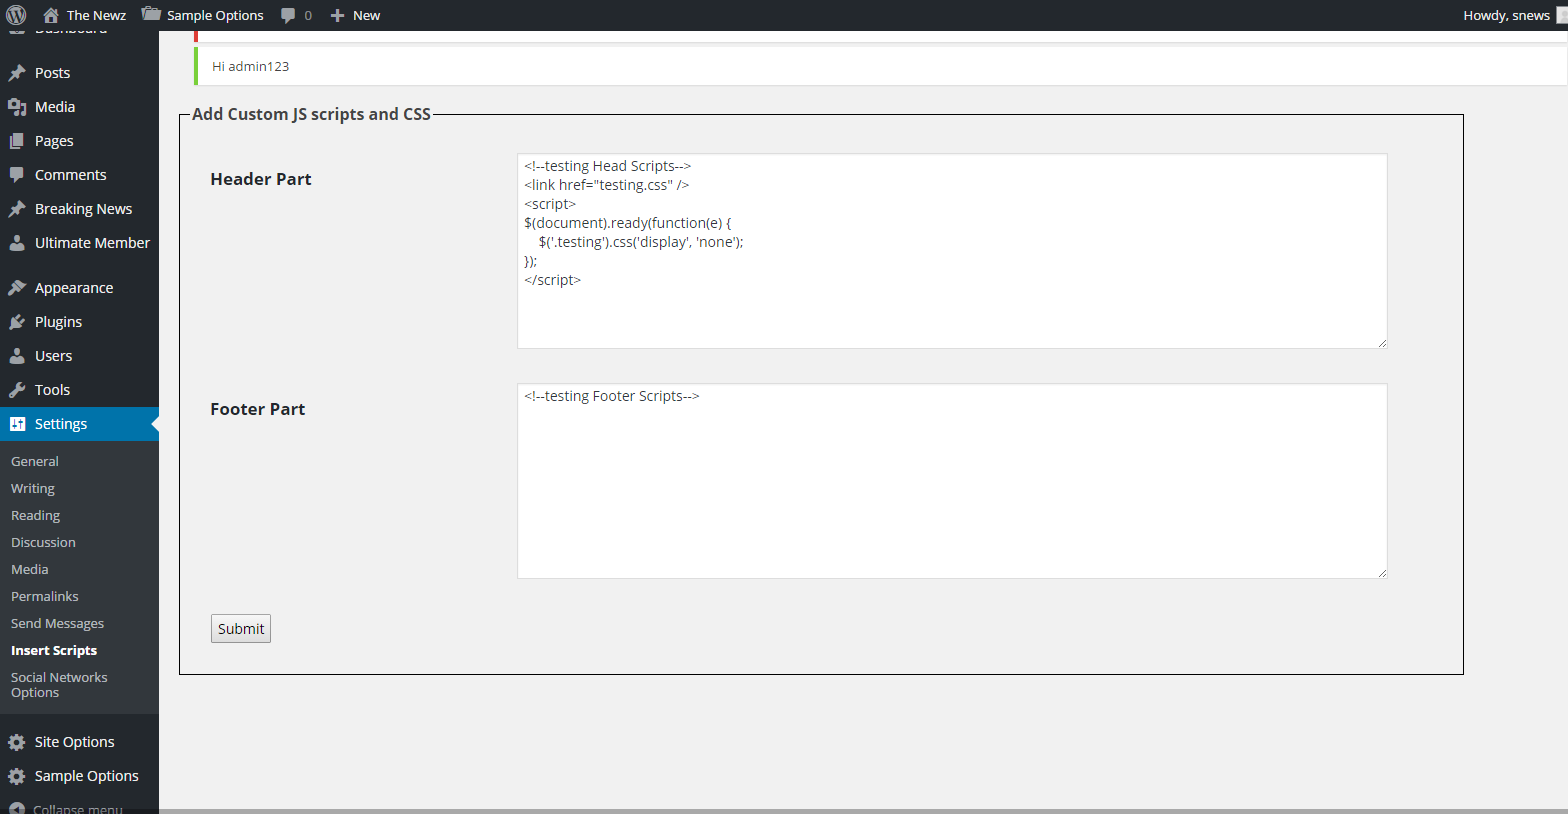Click the Settings sliders icon
The width and height of the screenshot is (1568, 814).
click(17, 424)
